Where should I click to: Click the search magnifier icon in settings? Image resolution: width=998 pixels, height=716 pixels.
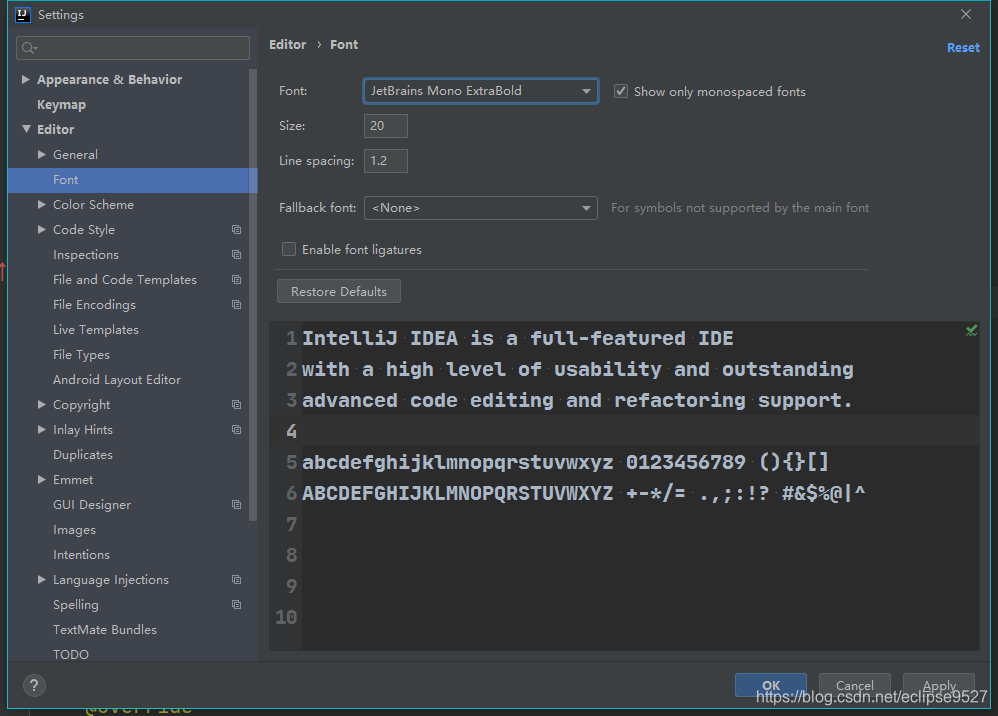(29, 48)
